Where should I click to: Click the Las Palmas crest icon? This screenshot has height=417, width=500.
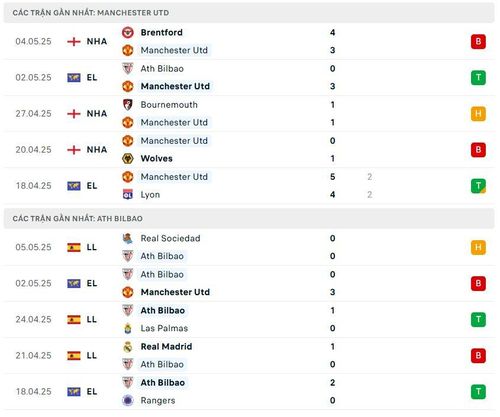[128, 328]
